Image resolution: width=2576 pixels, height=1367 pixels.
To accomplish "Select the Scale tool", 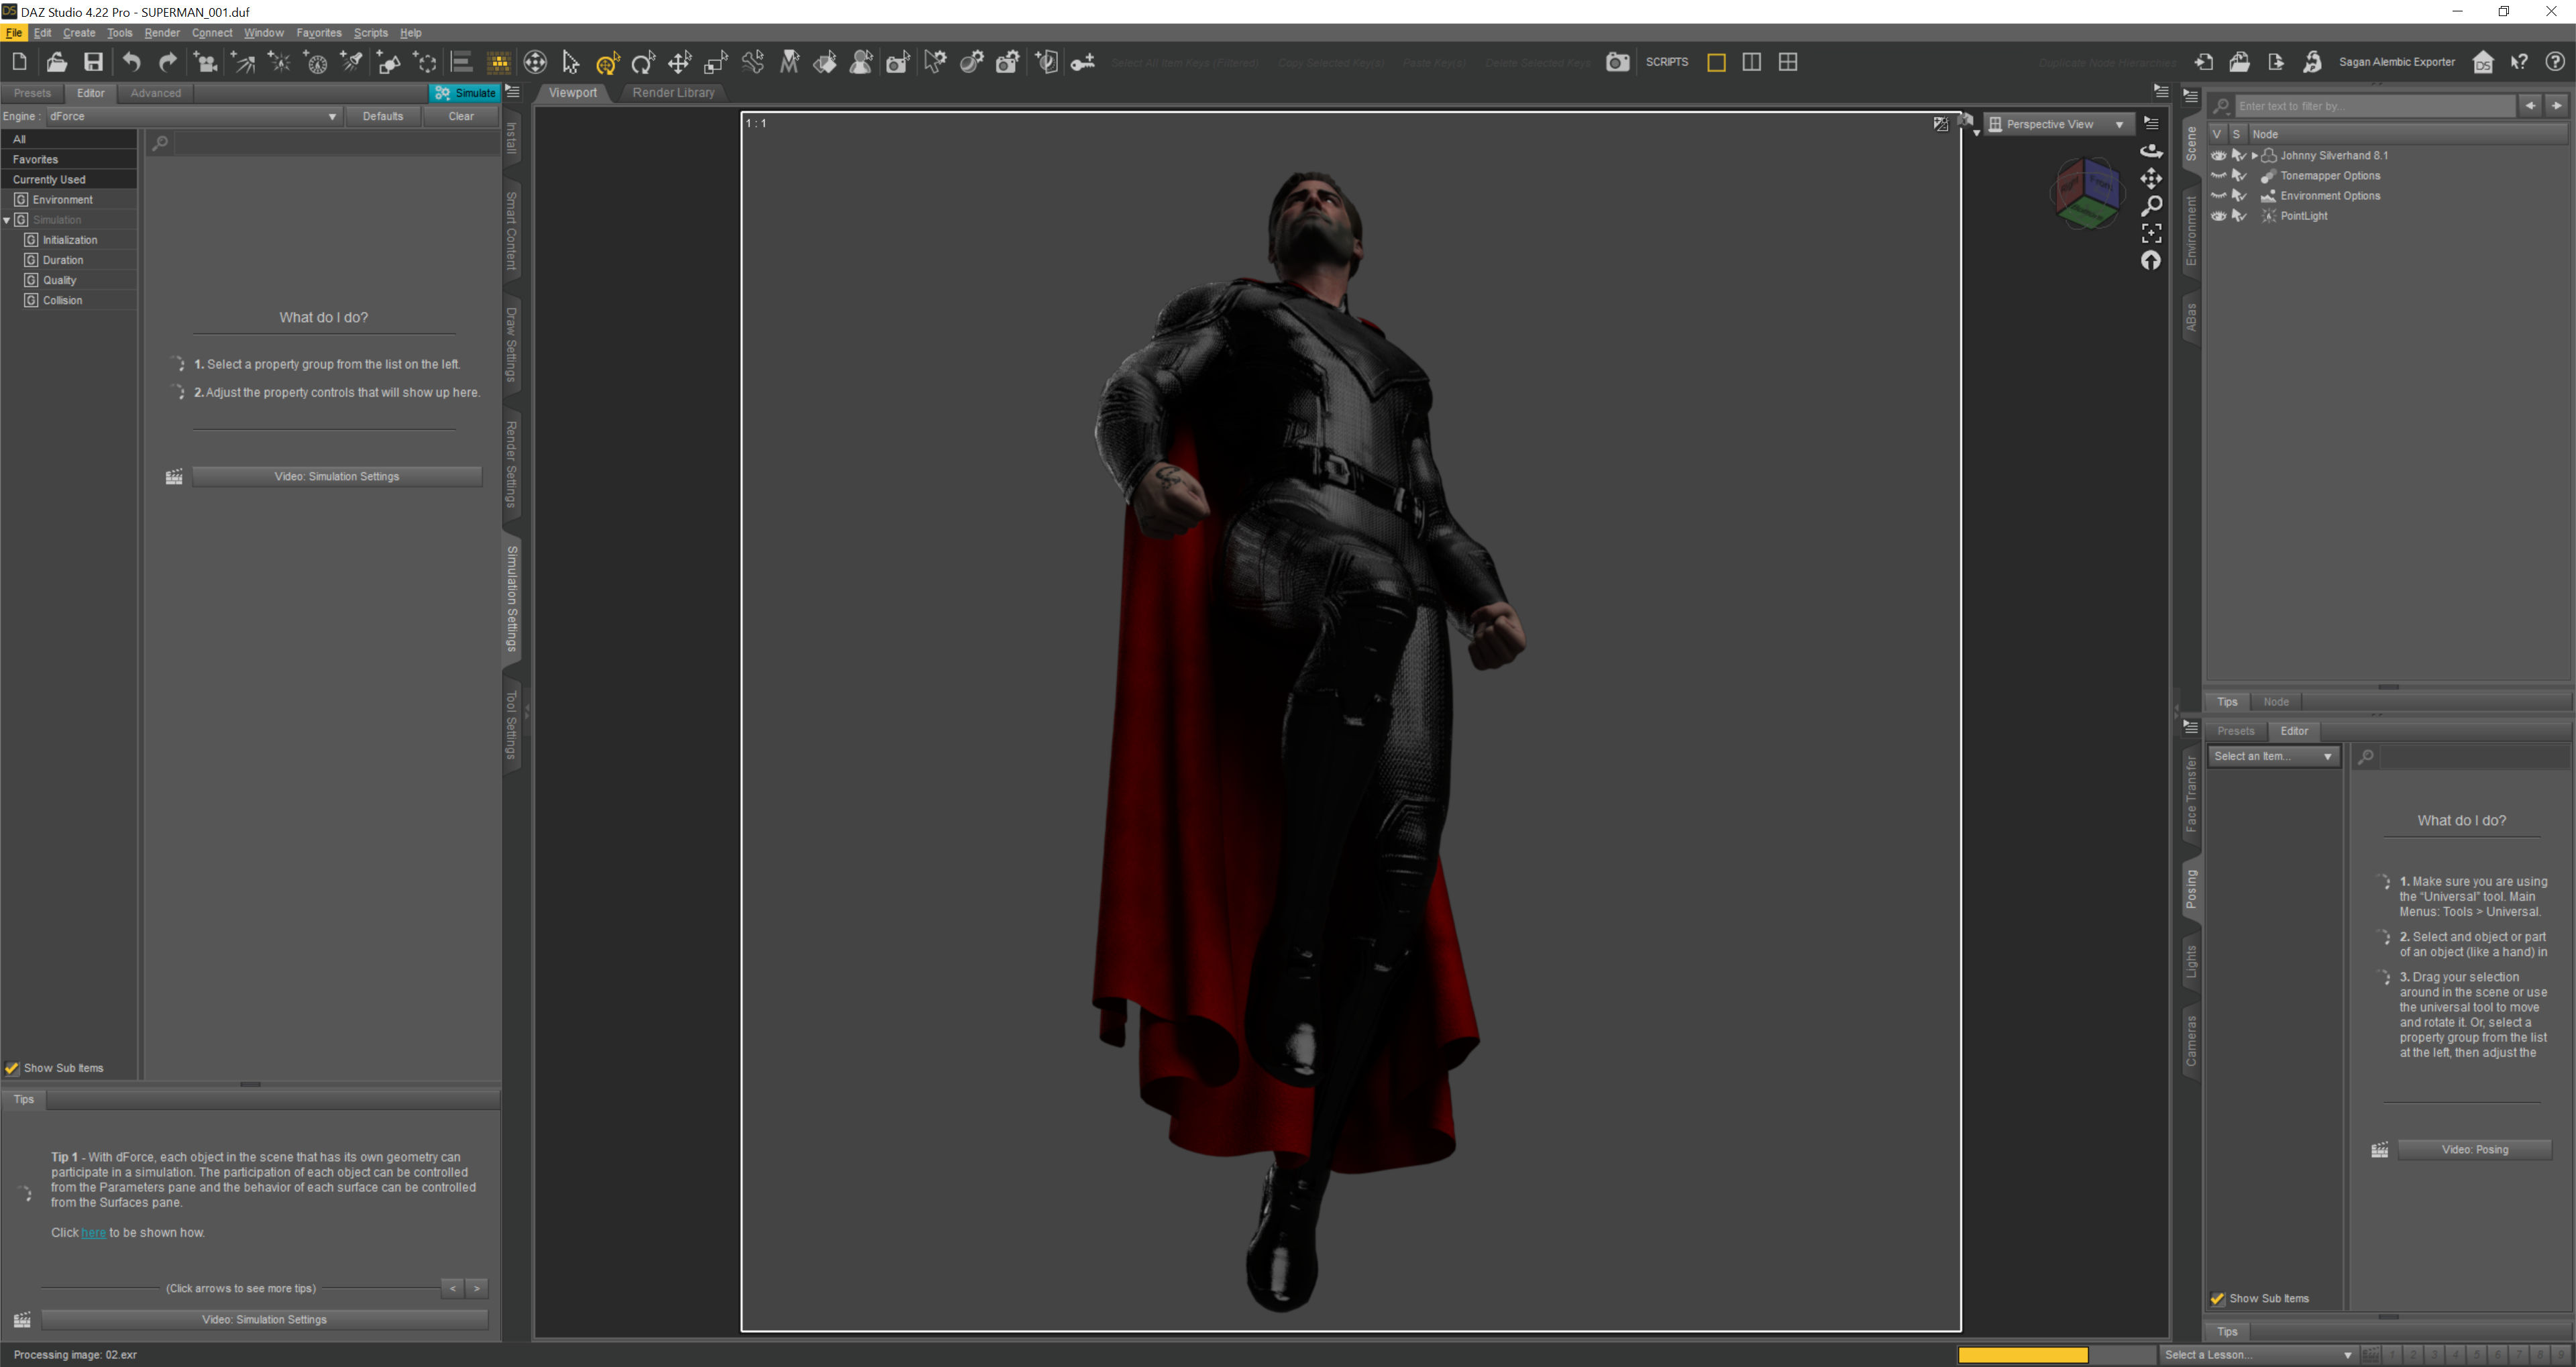I will tap(716, 62).
